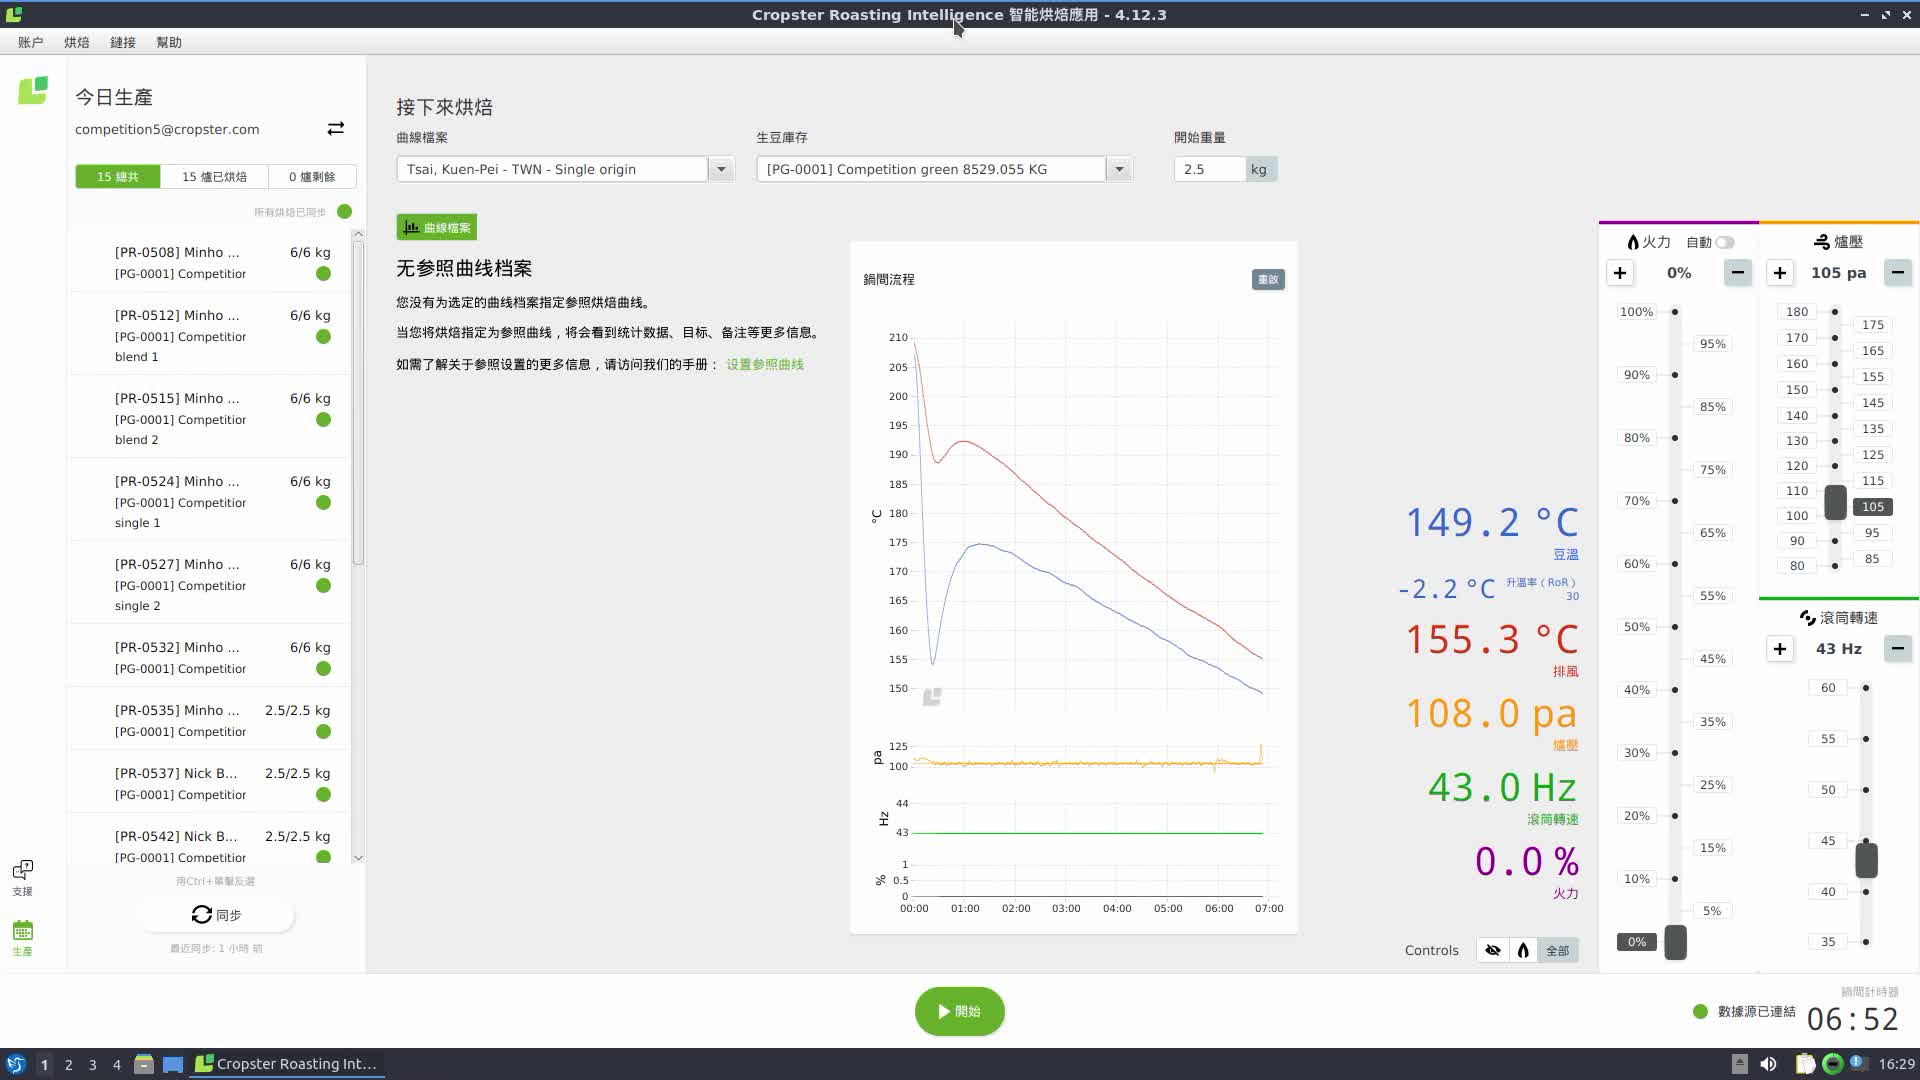The image size is (1920, 1080).
Task: Hide controls with crossed eye icon
Action: click(1493, 950)
